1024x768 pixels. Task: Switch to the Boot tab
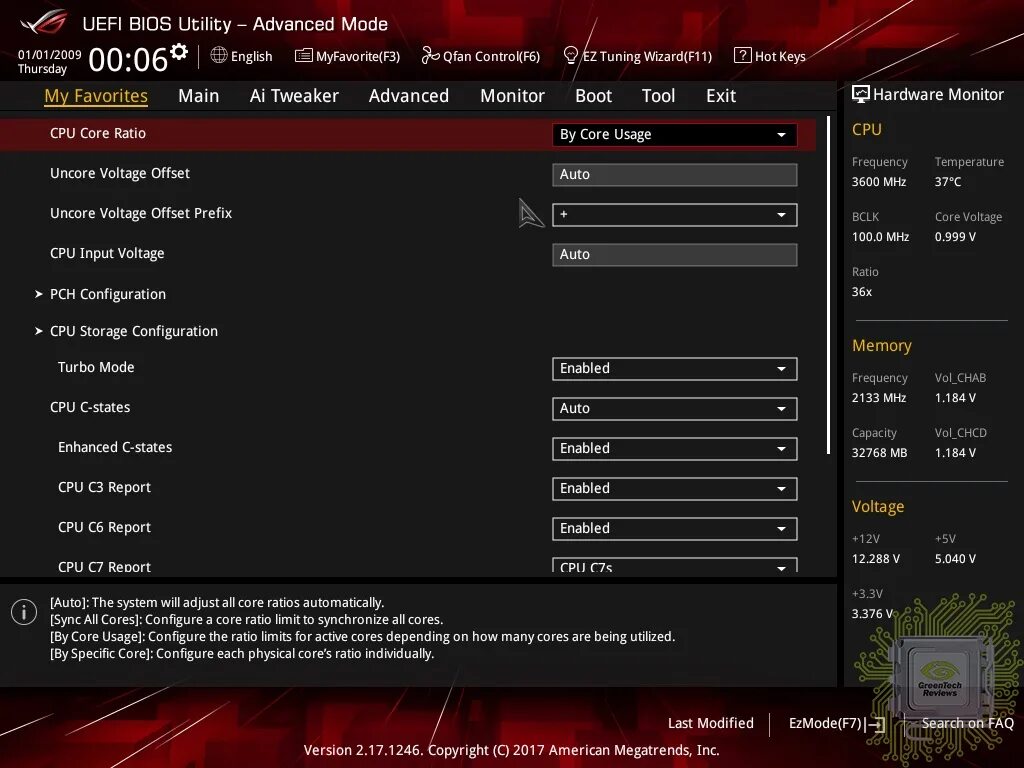pyautogui.click(x=593, y=96)
